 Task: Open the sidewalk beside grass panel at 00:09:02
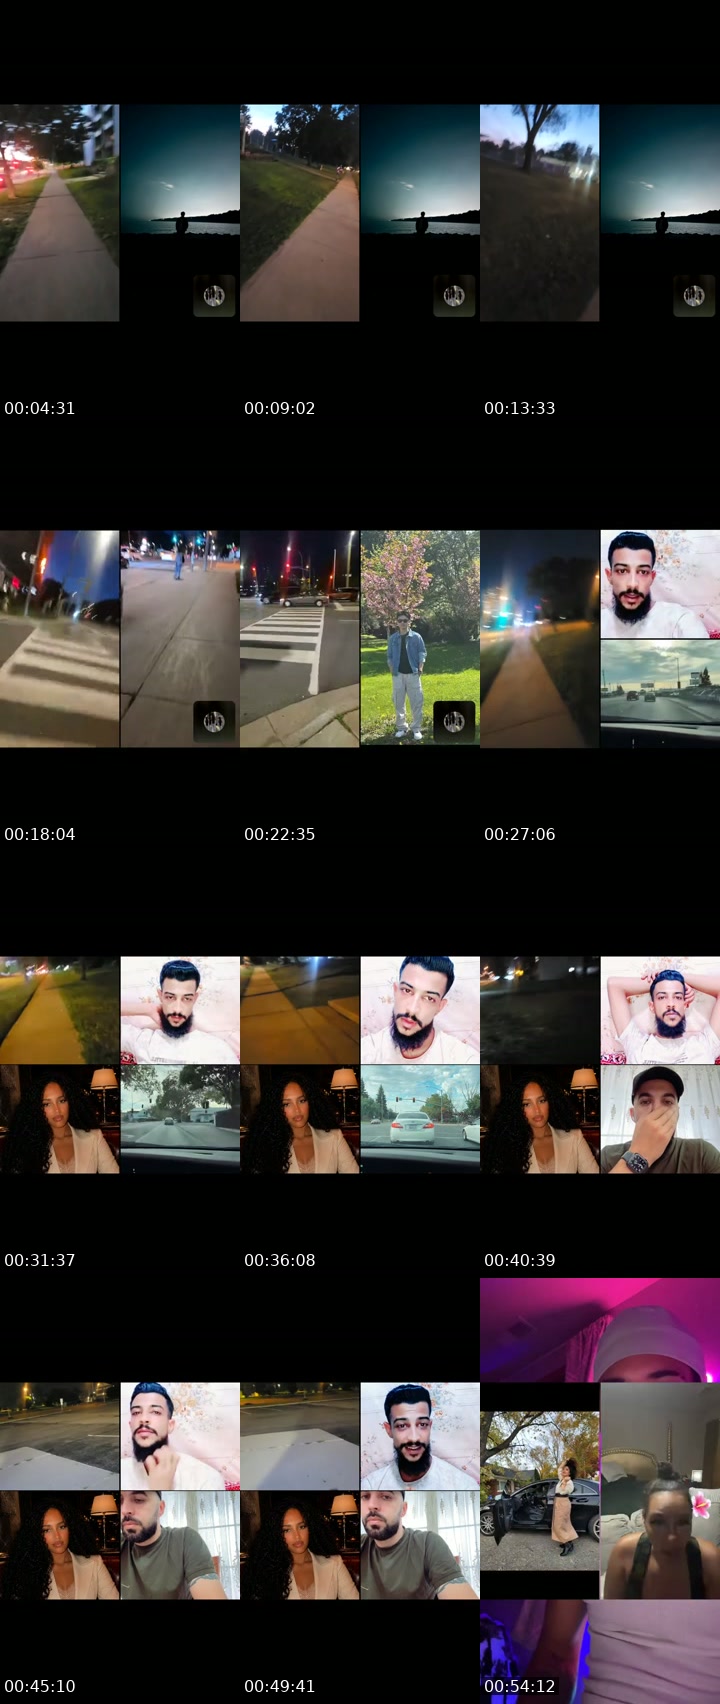(300, 213)
